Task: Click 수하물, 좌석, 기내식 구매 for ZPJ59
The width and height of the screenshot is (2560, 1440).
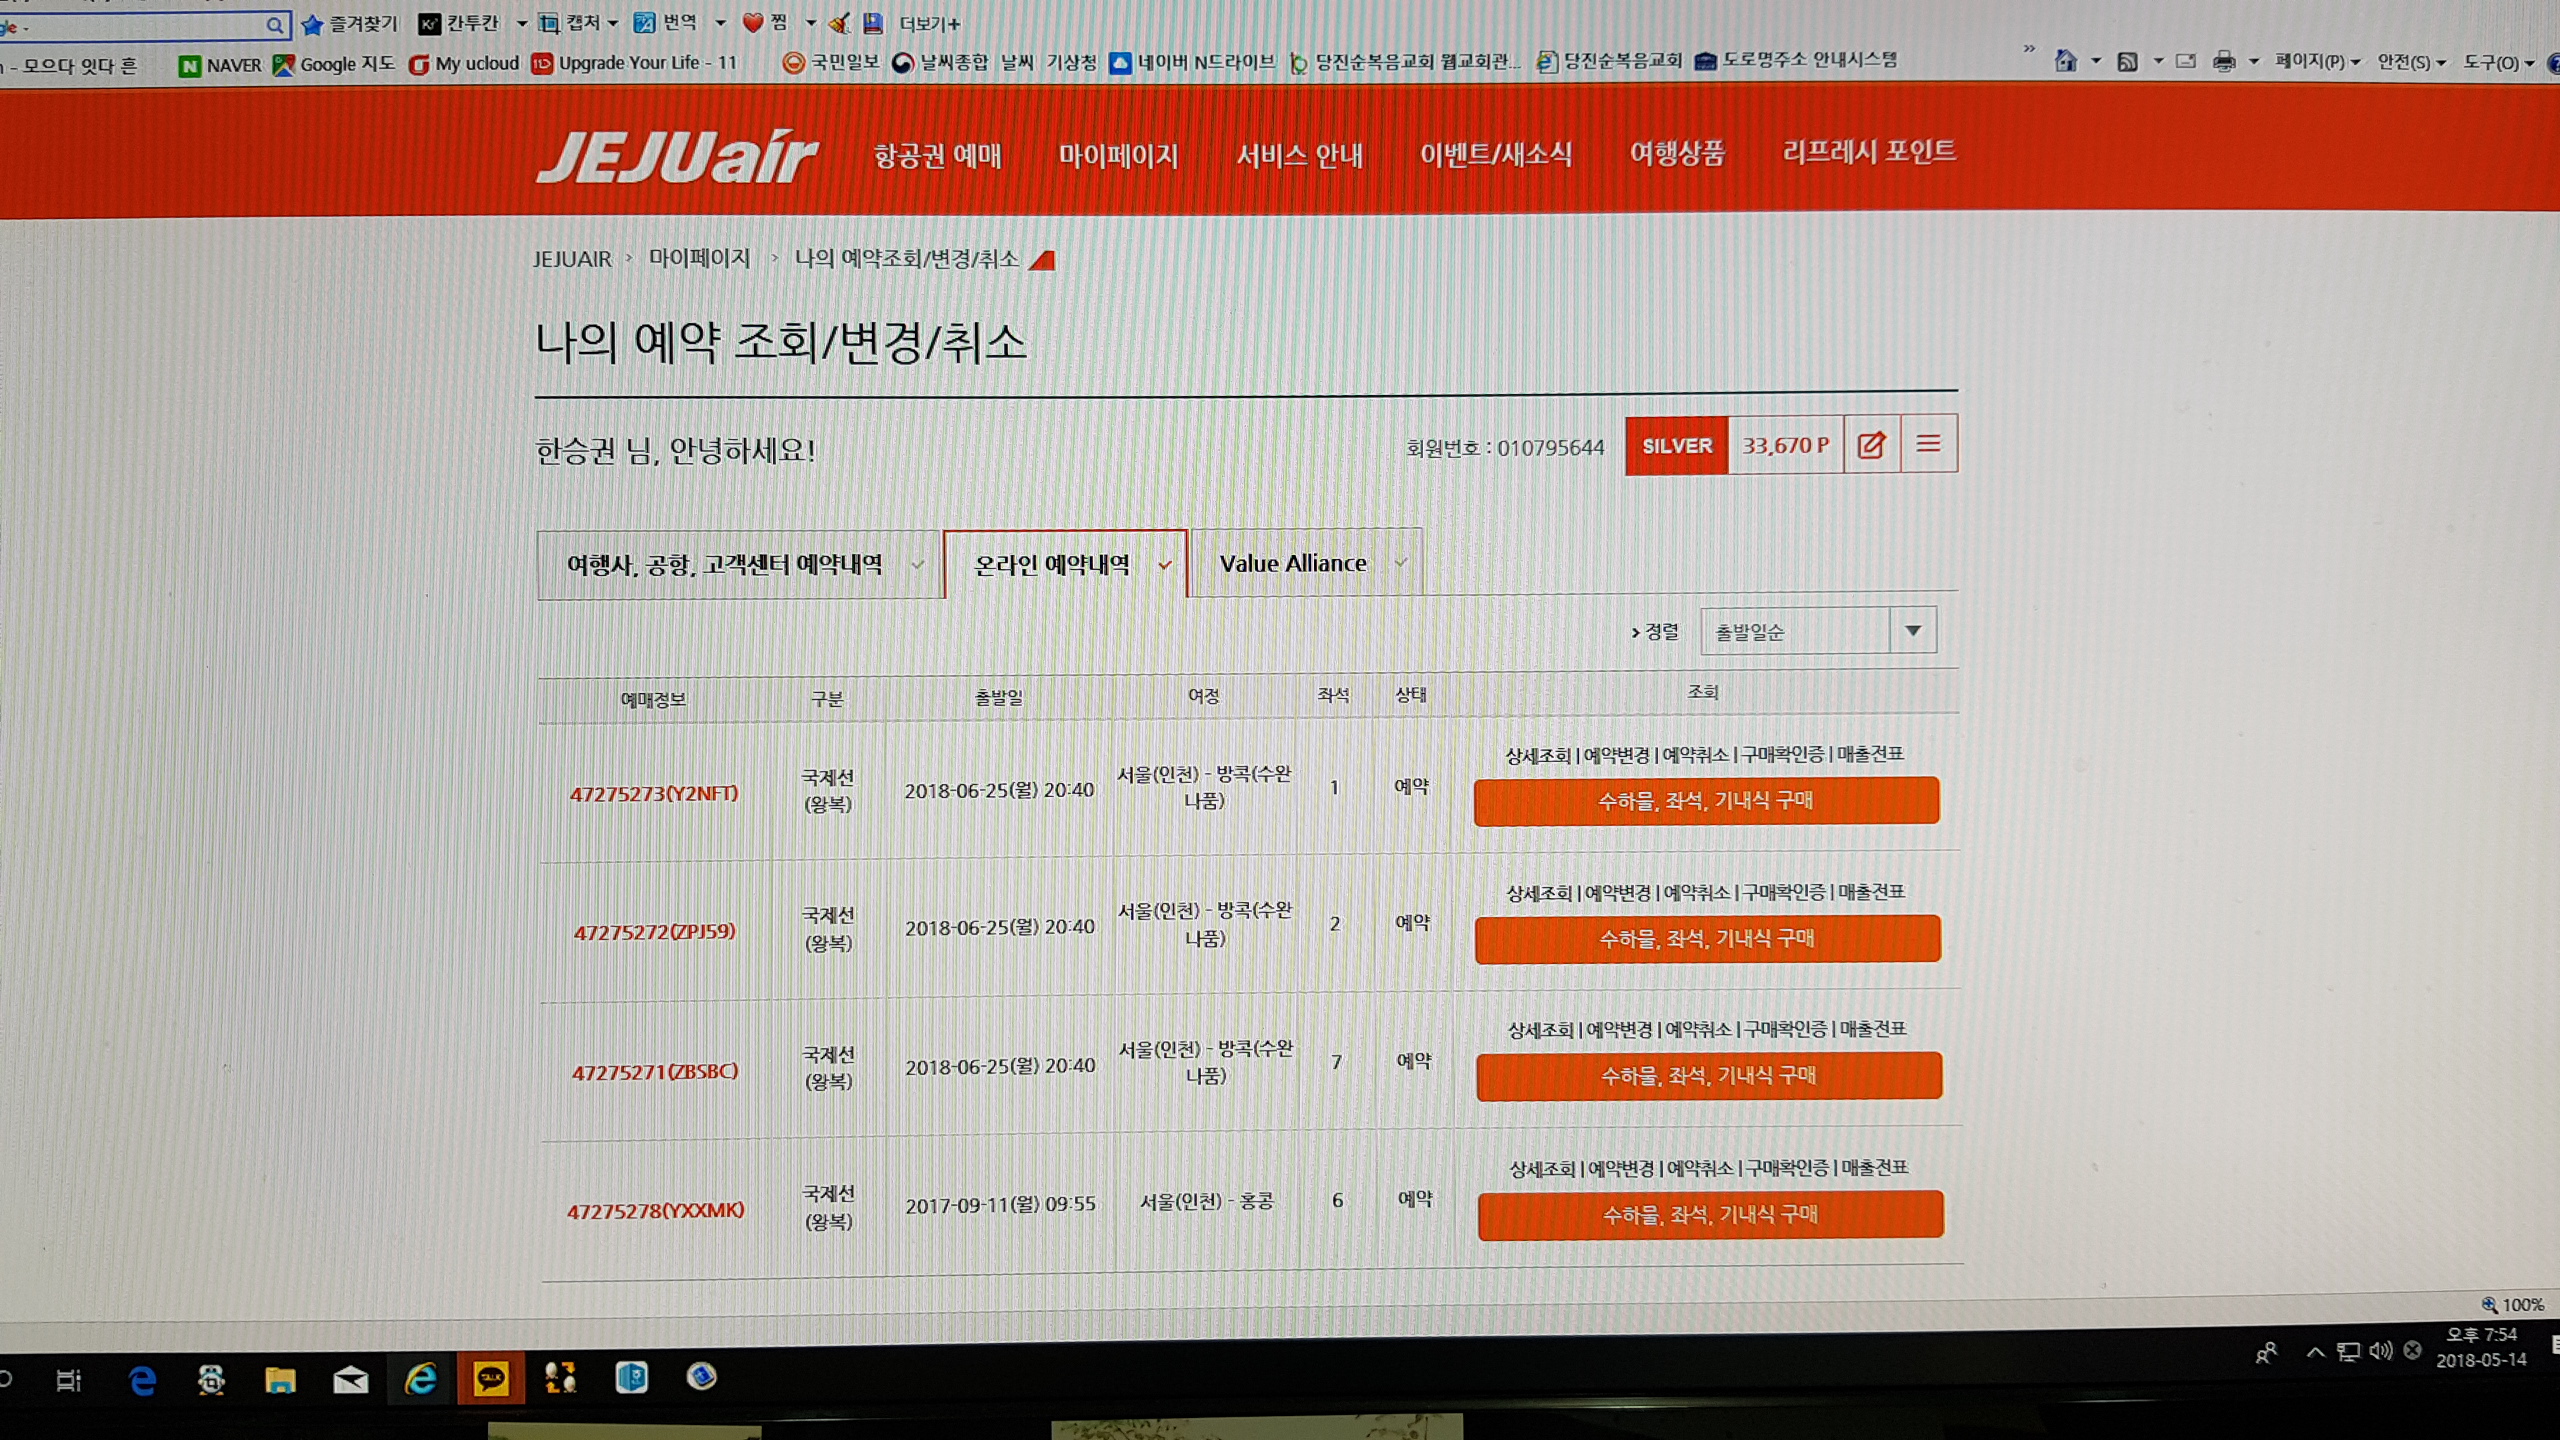Action: 1707,939
